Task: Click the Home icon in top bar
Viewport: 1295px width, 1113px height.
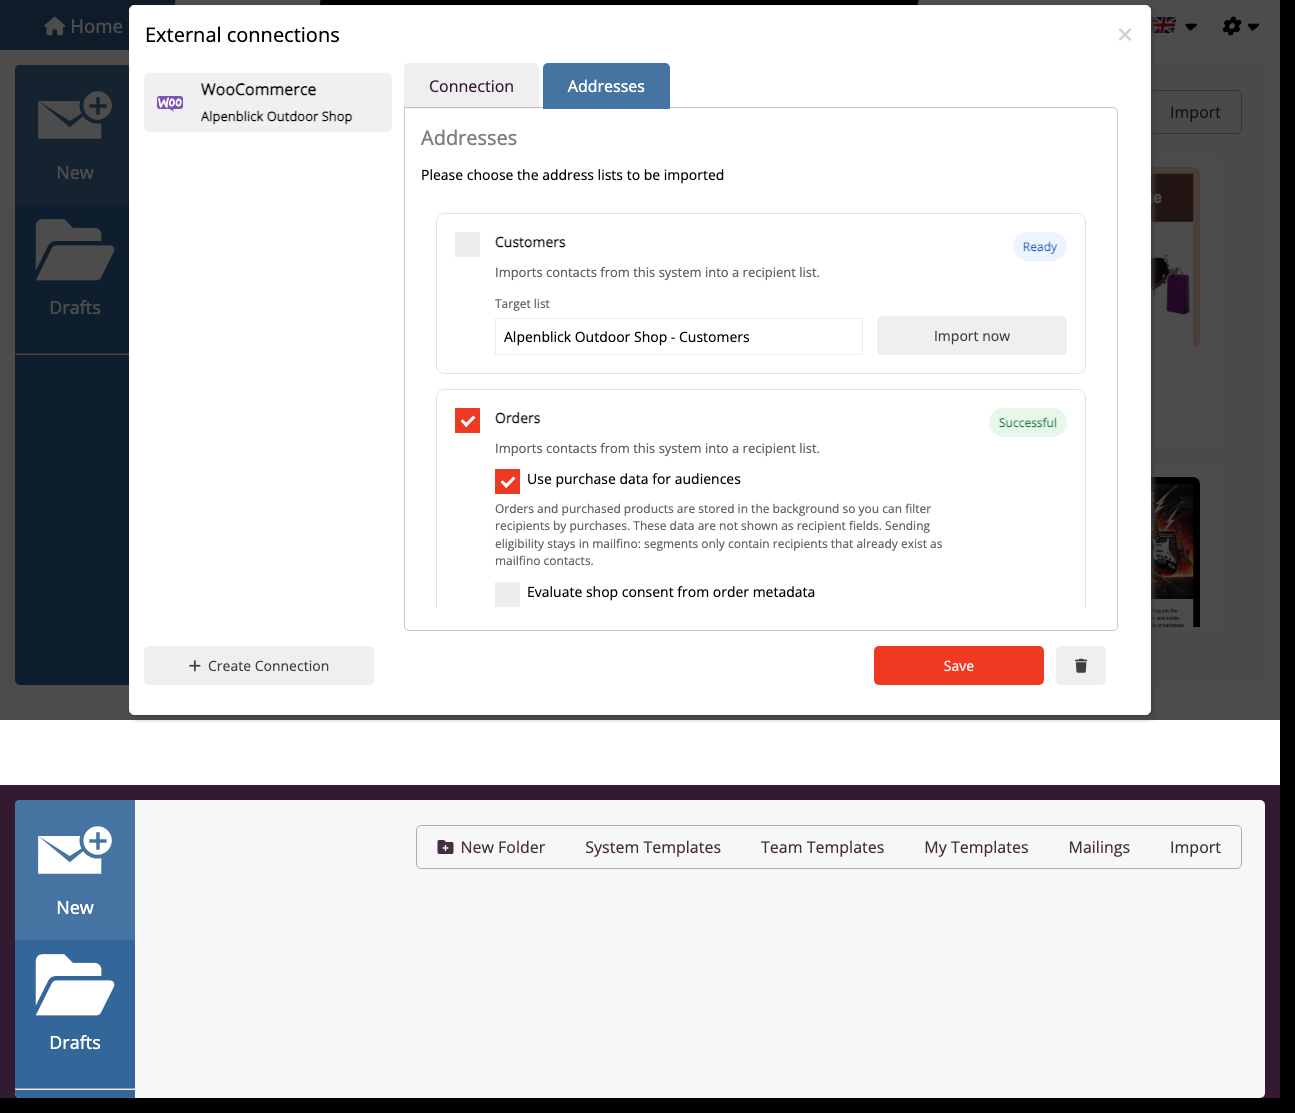Action: coord(55,27)
